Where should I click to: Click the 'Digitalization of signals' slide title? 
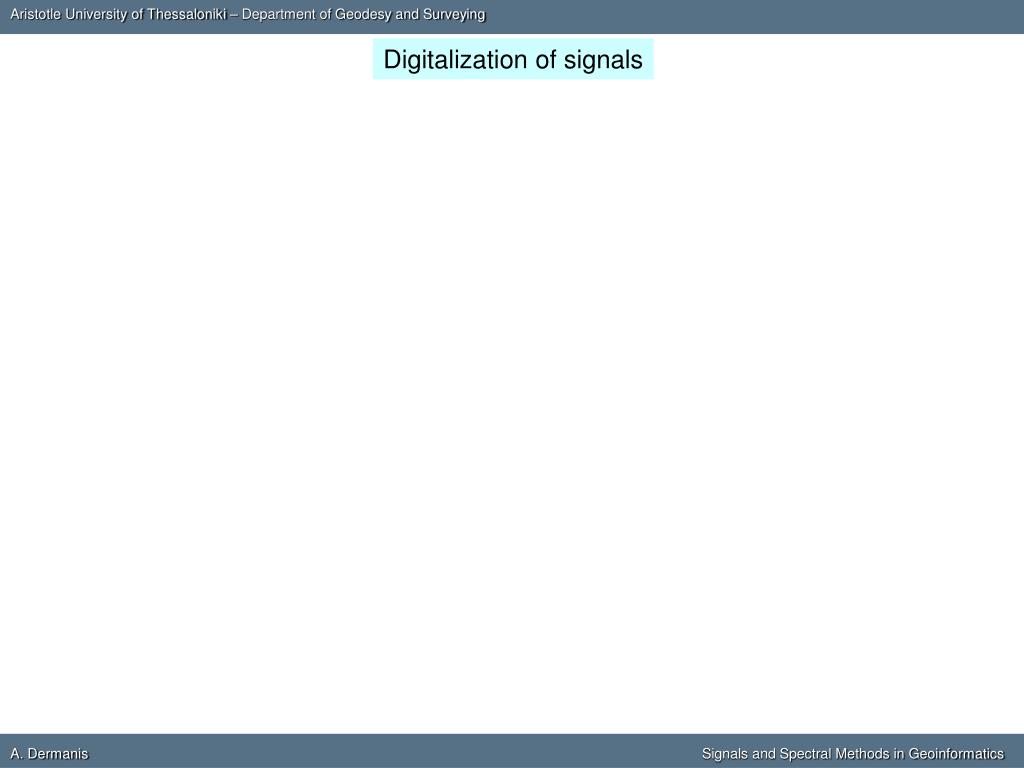pos(513,59)
